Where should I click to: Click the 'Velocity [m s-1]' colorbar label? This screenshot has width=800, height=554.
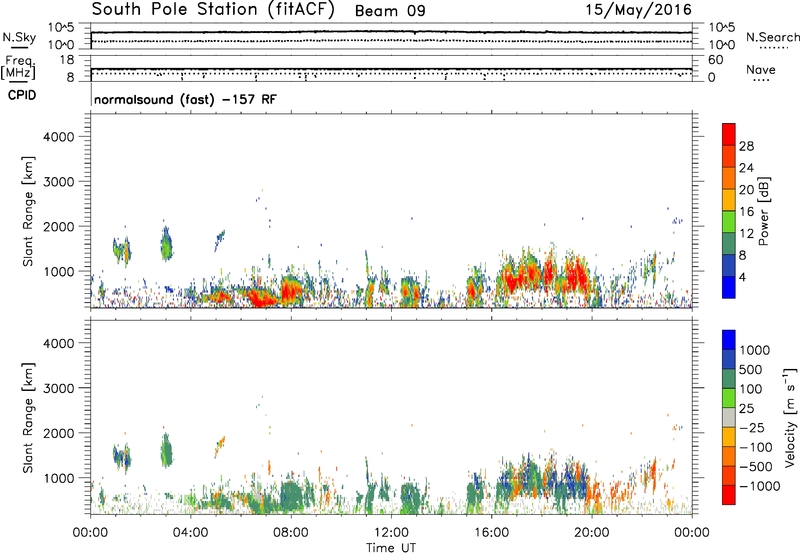click(790, 417)
